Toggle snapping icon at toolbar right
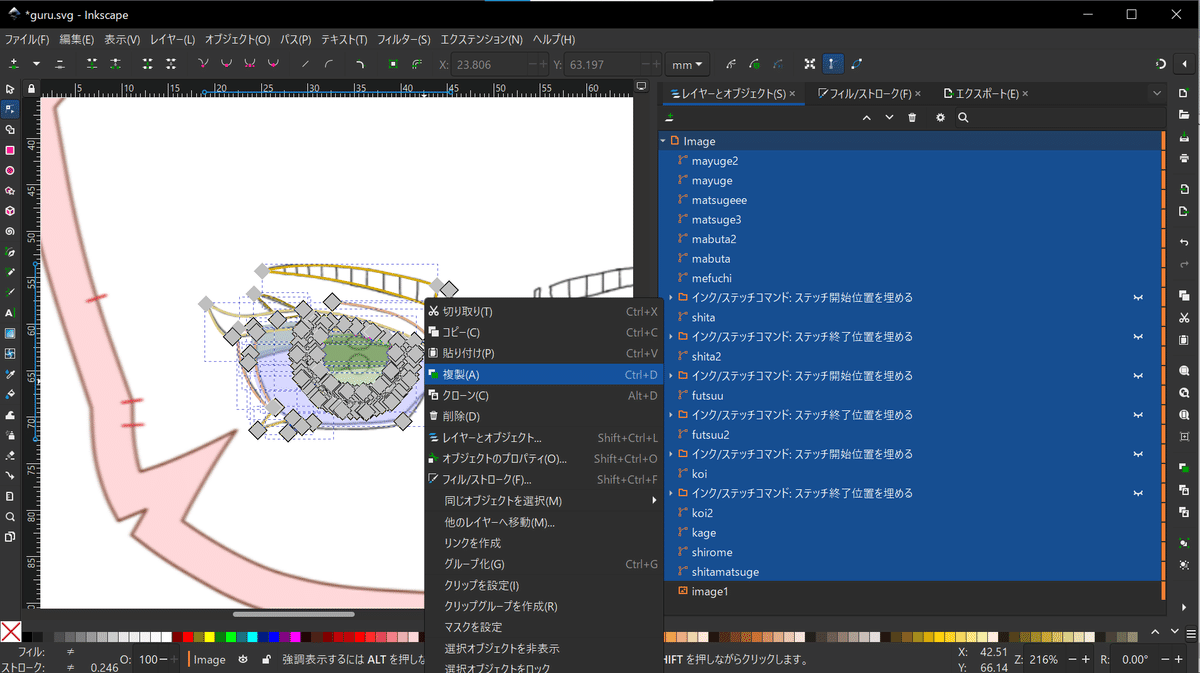 pos(1161,64)
